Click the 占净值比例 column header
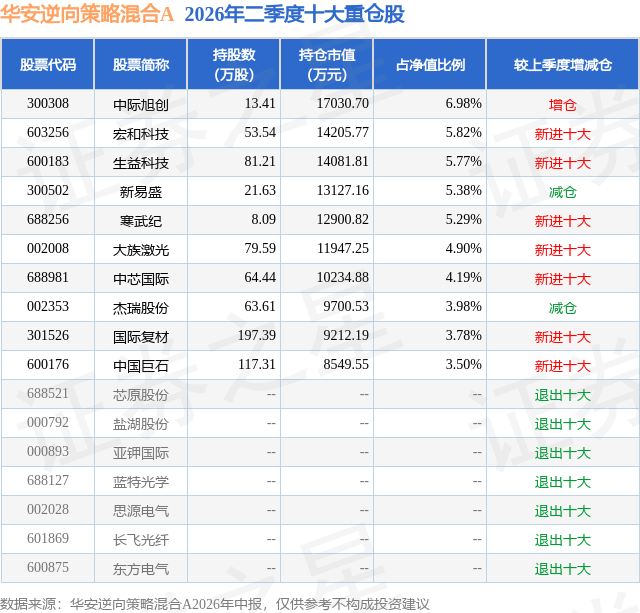Image resolution: width=640 pixels, height=613 pixels. click(430, 64)
